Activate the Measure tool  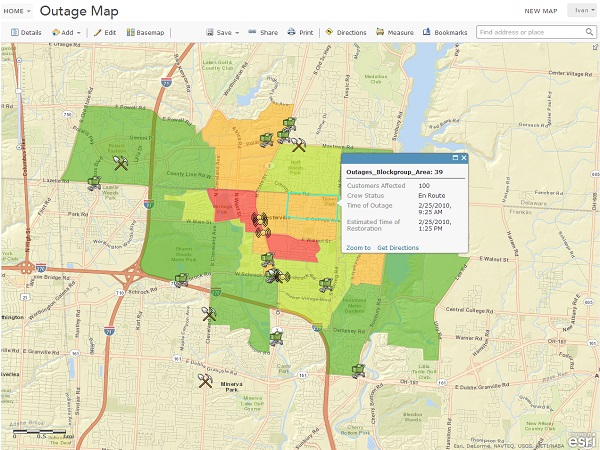pyautogui.click(x=395, y=33)
